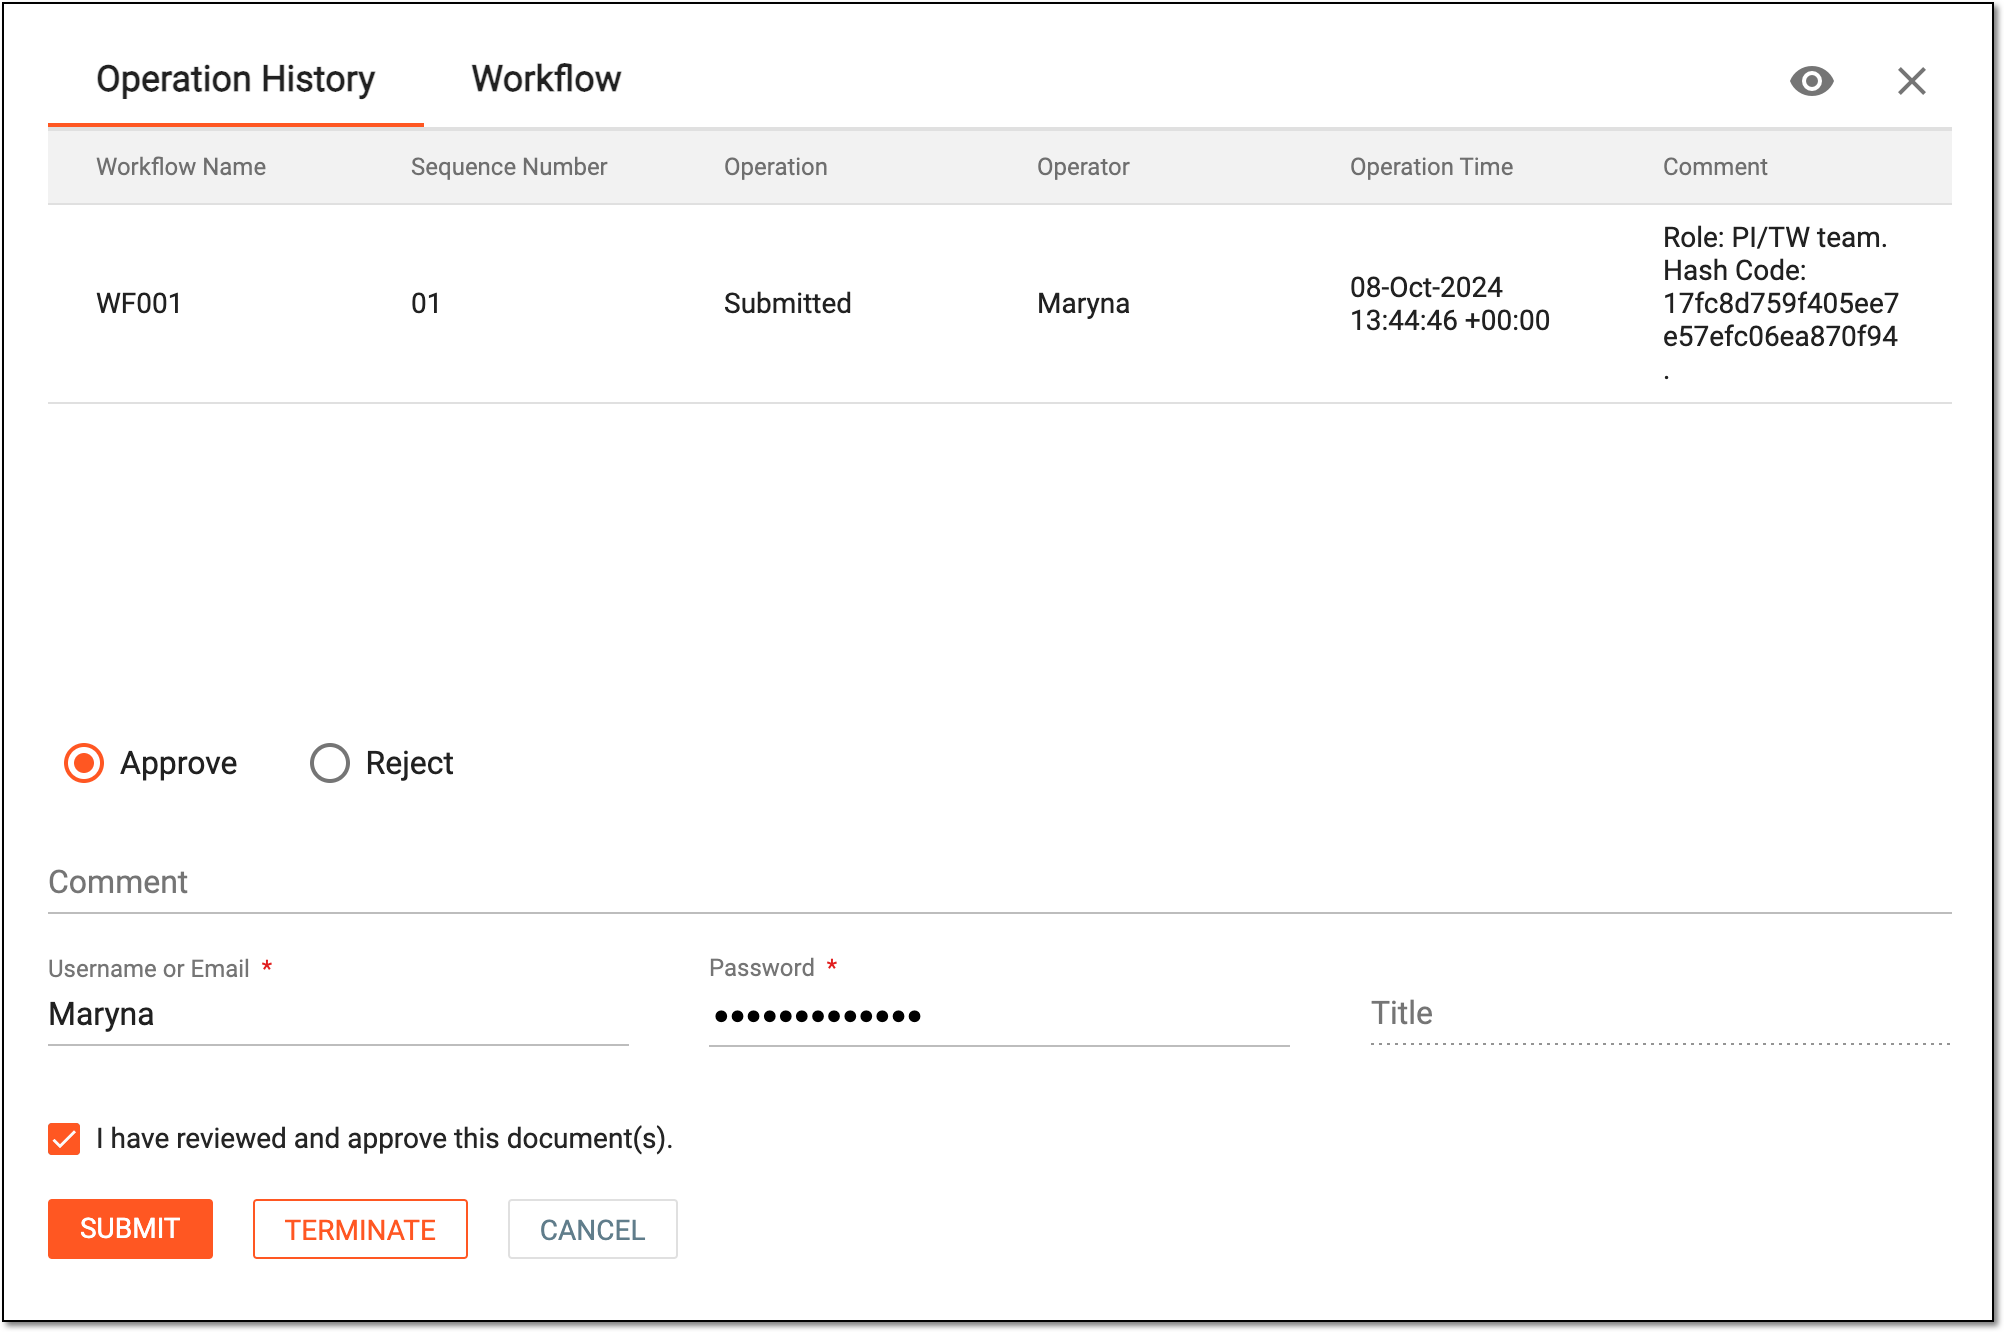Click the CANCEL button
The width and height of the screenshot is (2004, 1332).
tap(592, 1229)
